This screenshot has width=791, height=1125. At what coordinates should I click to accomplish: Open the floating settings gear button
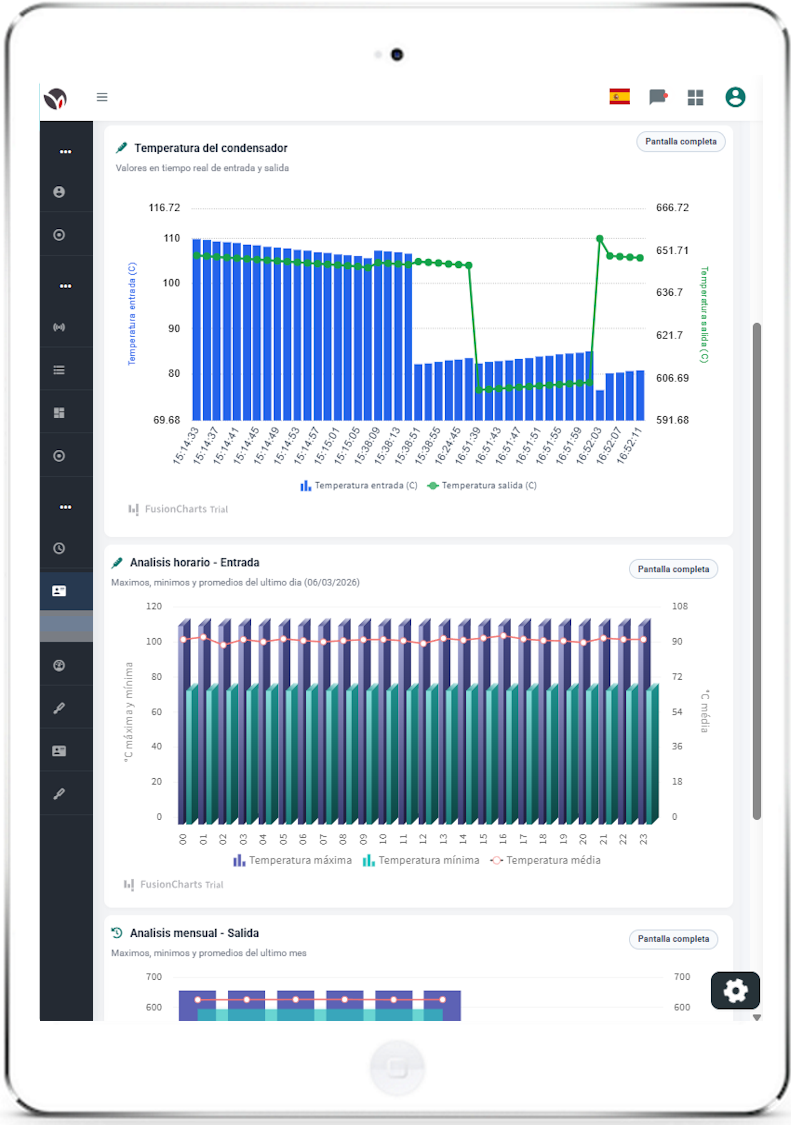point(735,991)
